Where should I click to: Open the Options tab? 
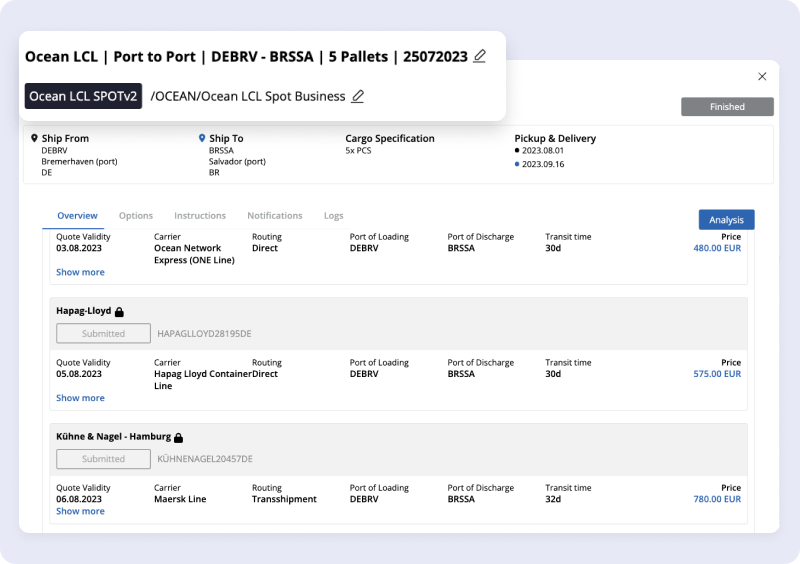click(136, 215)
